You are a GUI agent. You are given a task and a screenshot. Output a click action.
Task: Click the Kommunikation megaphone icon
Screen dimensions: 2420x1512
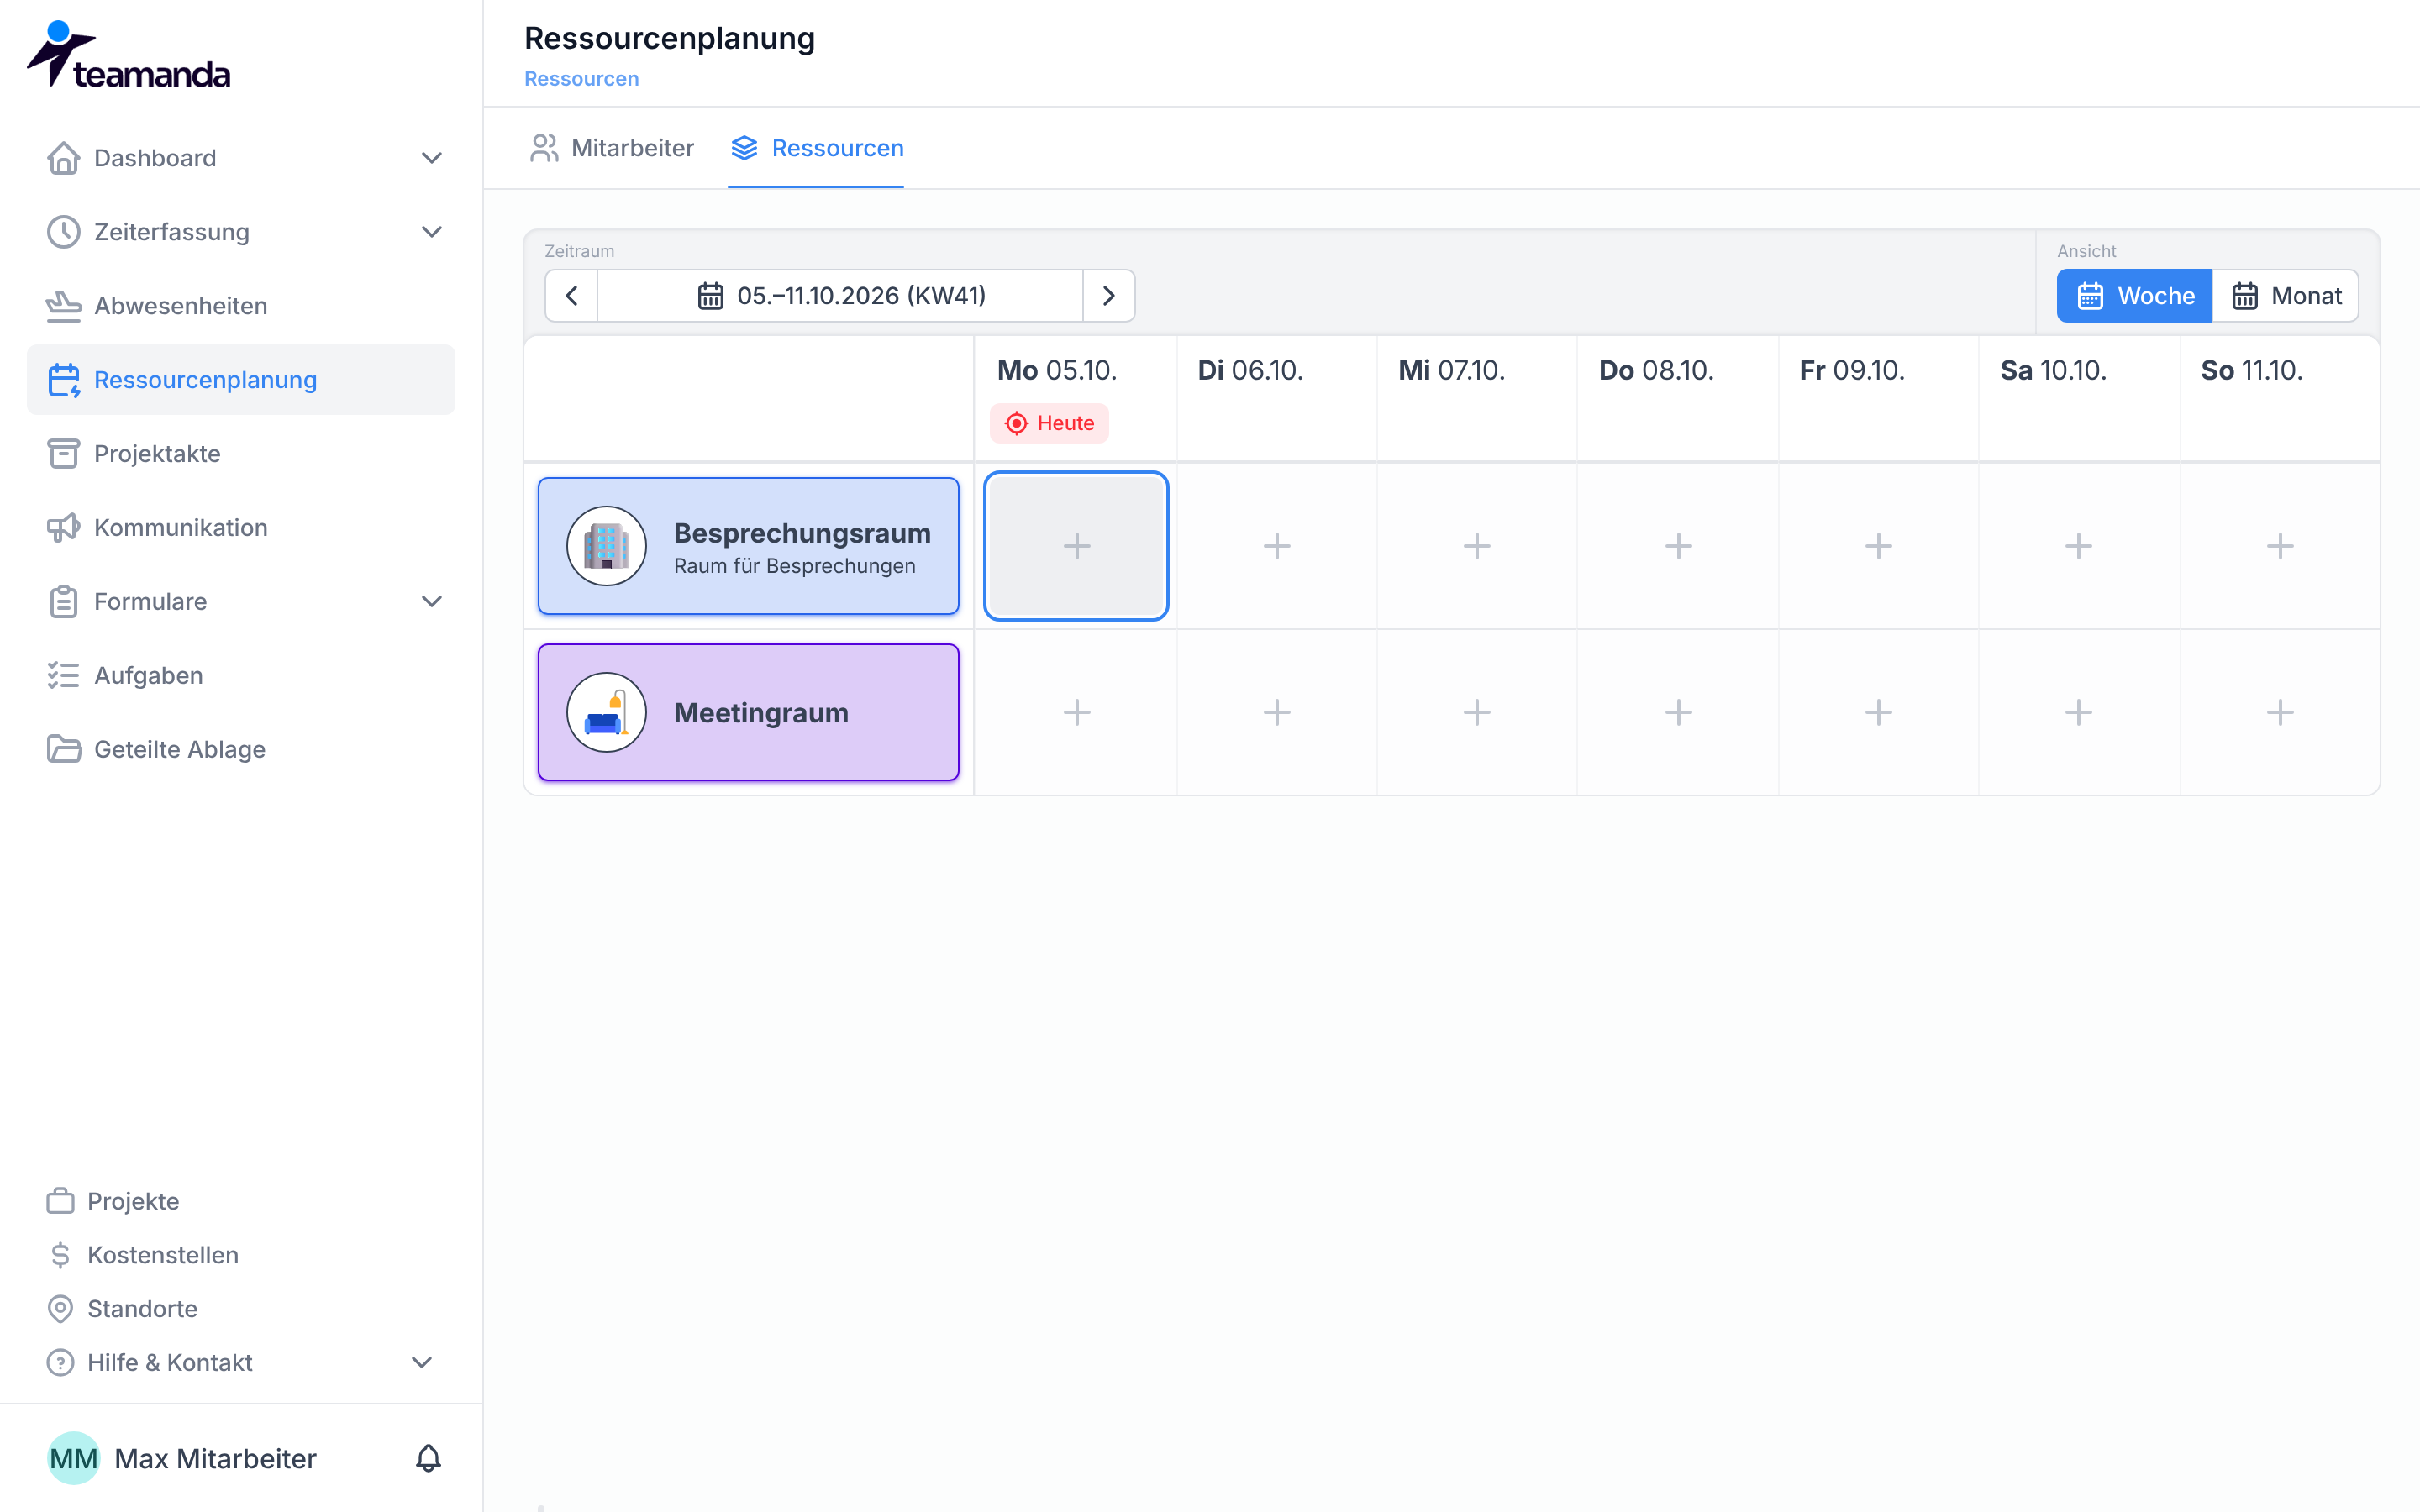(63, 528)
